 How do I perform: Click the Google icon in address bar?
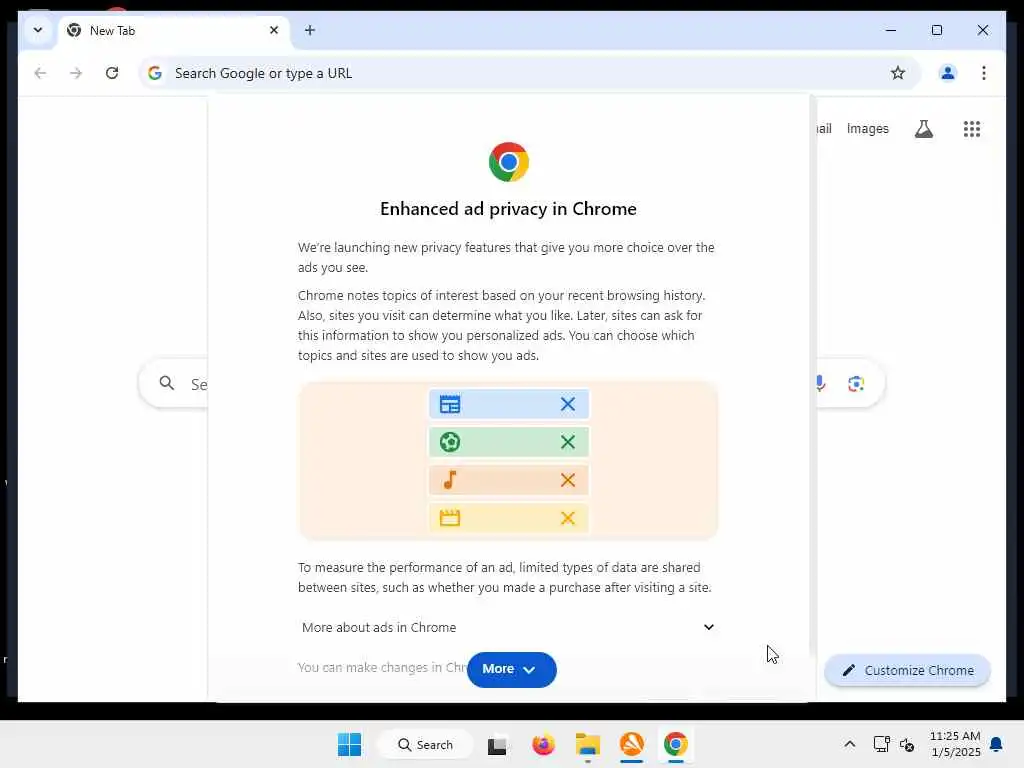pos(155,73)
